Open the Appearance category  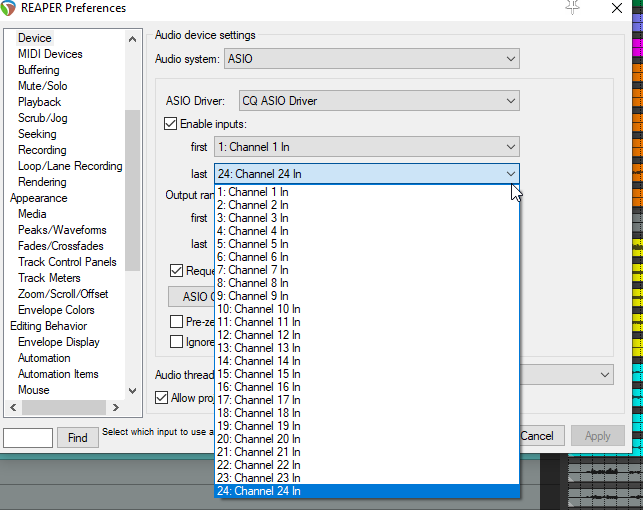(x=39, y=198)
